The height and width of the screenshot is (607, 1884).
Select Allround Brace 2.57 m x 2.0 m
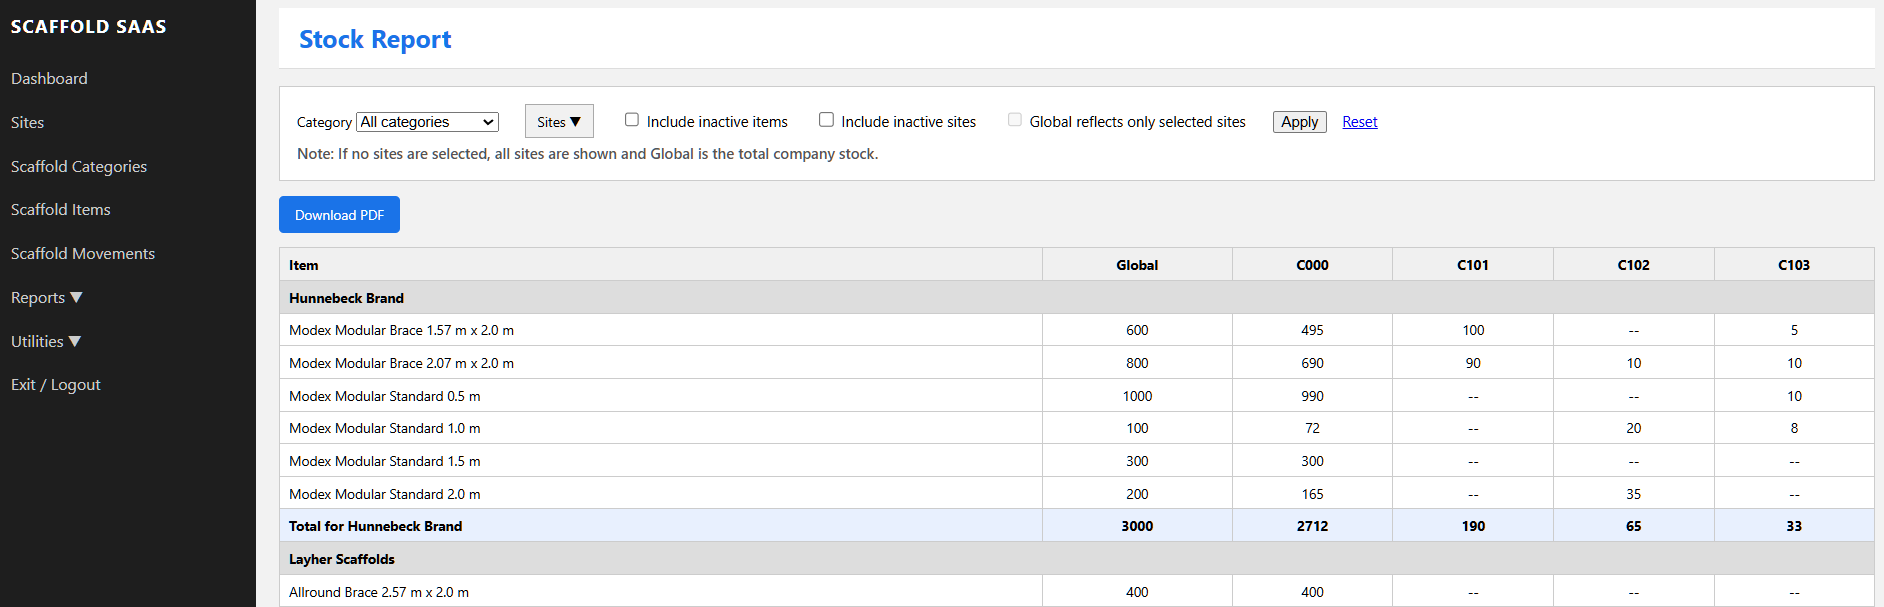379,592
